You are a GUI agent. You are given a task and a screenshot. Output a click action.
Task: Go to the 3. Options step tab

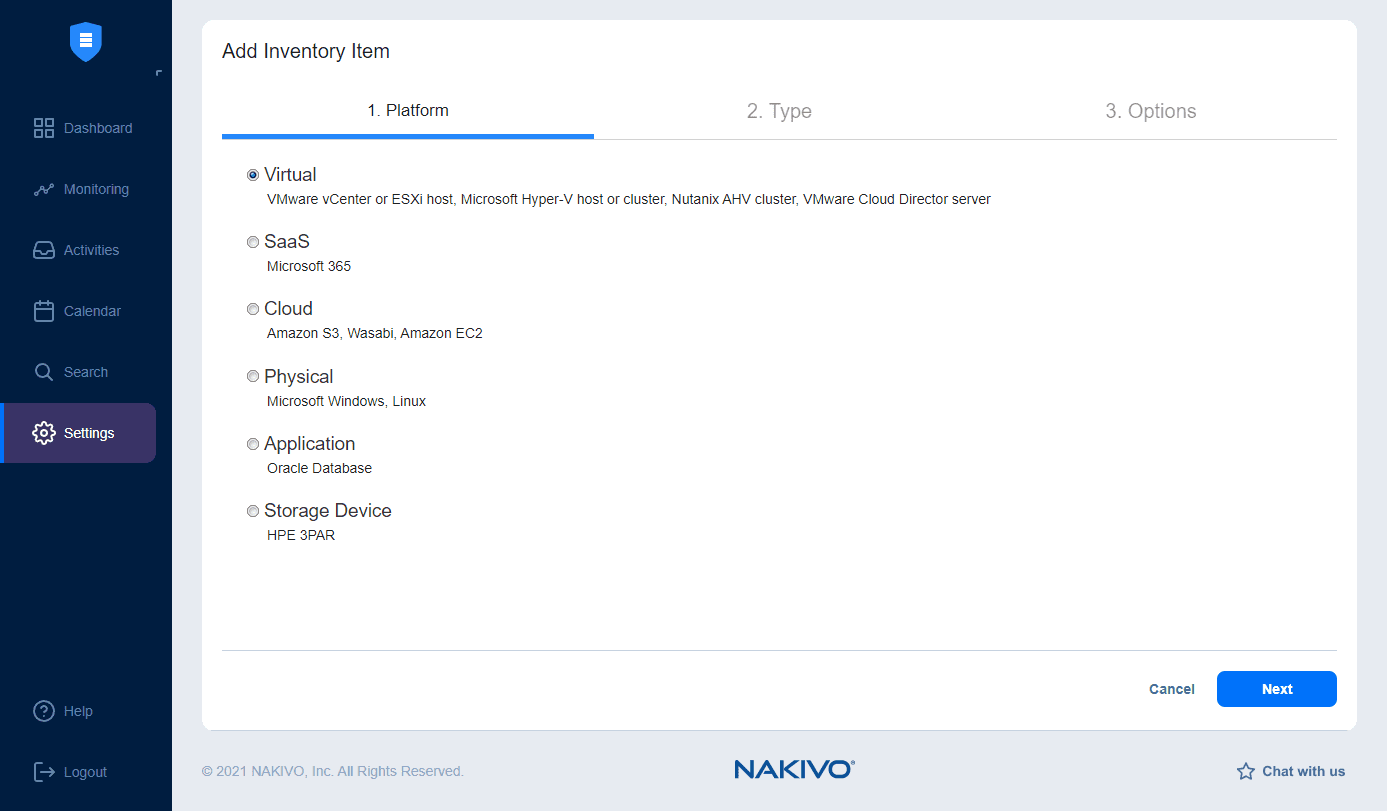1150,111
